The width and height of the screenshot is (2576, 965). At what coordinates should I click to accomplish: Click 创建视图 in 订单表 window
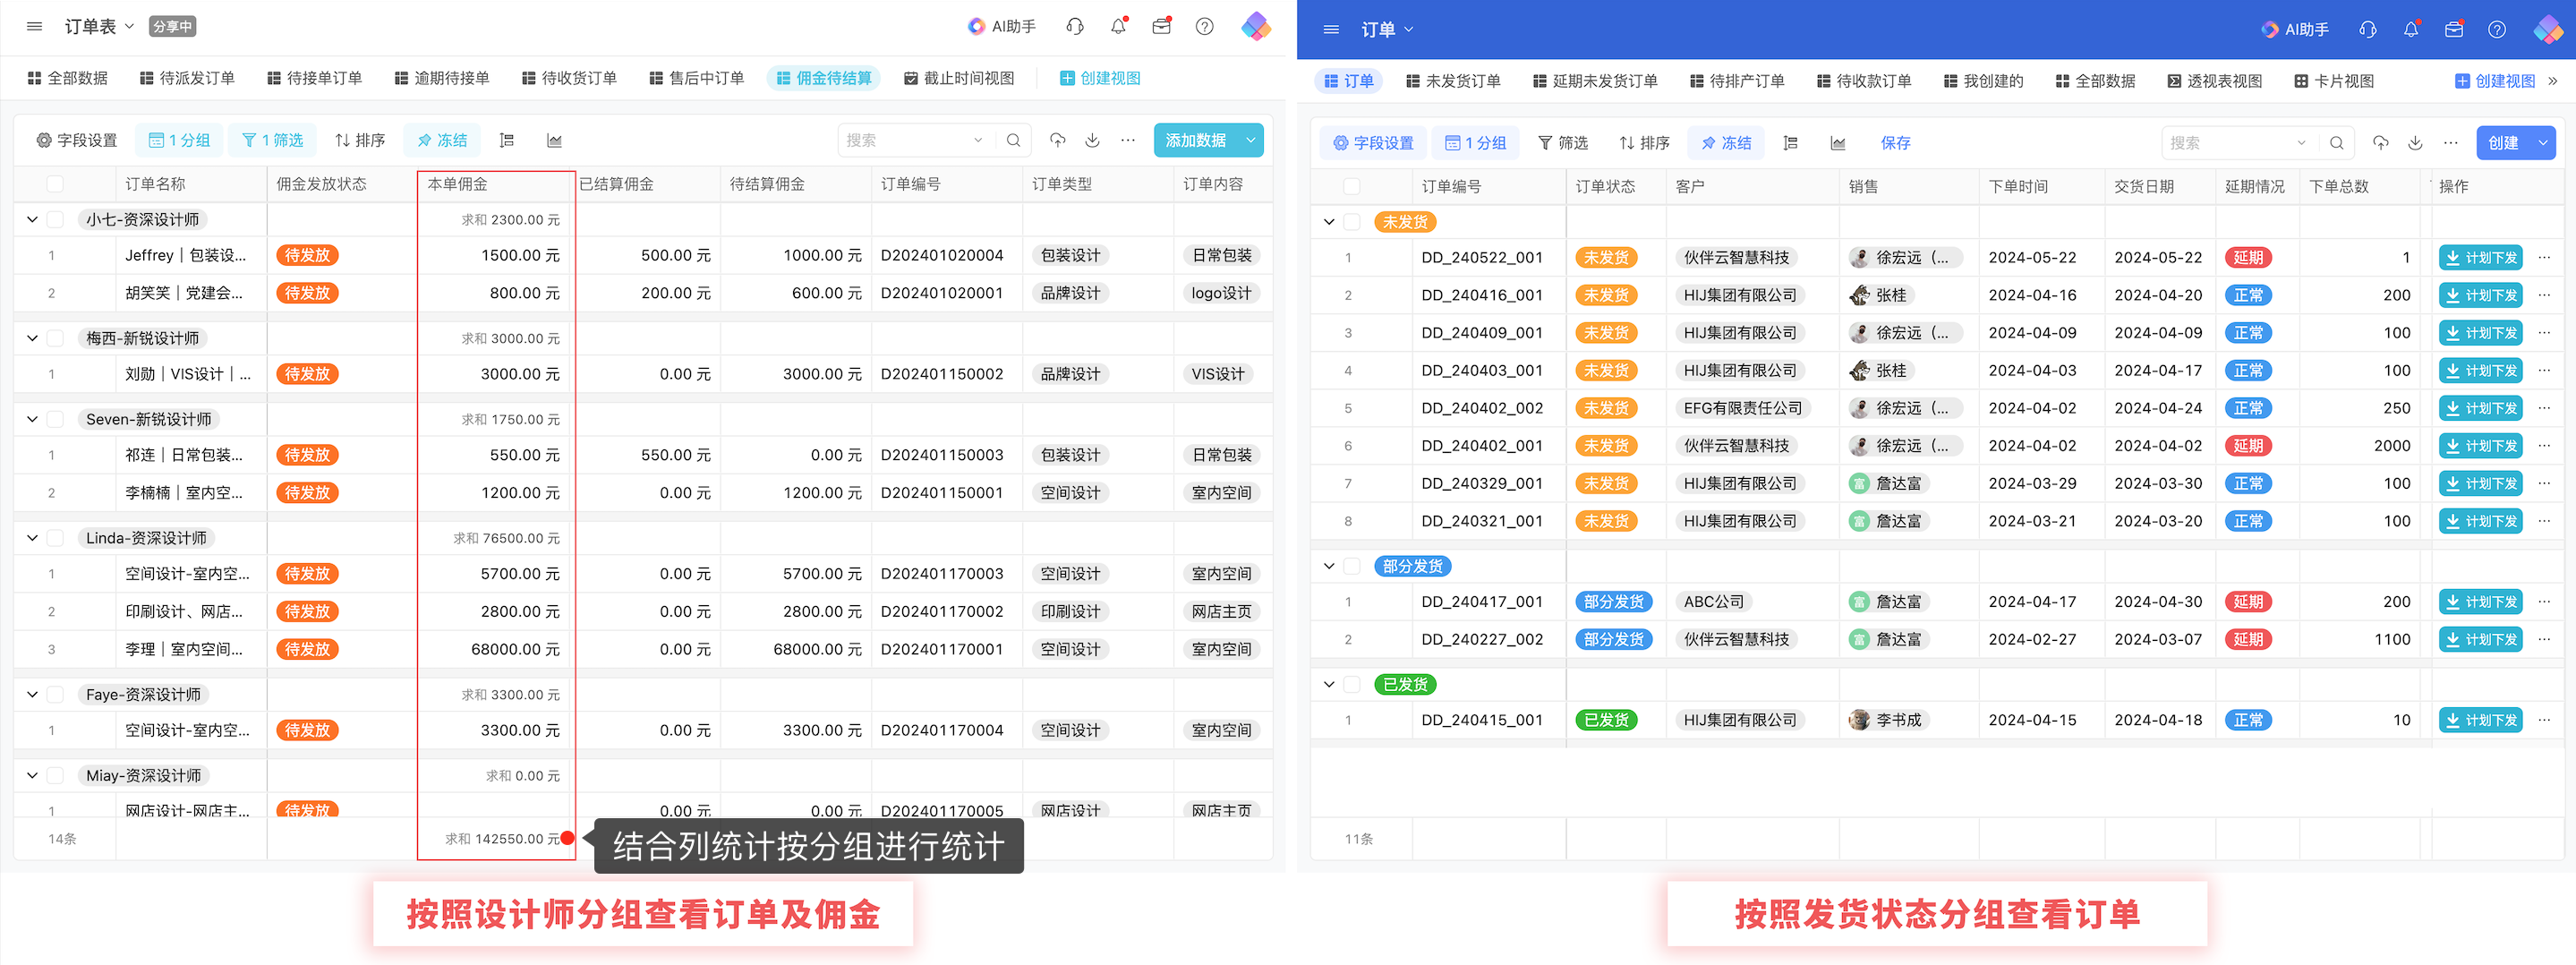[x=1099, y=78]
